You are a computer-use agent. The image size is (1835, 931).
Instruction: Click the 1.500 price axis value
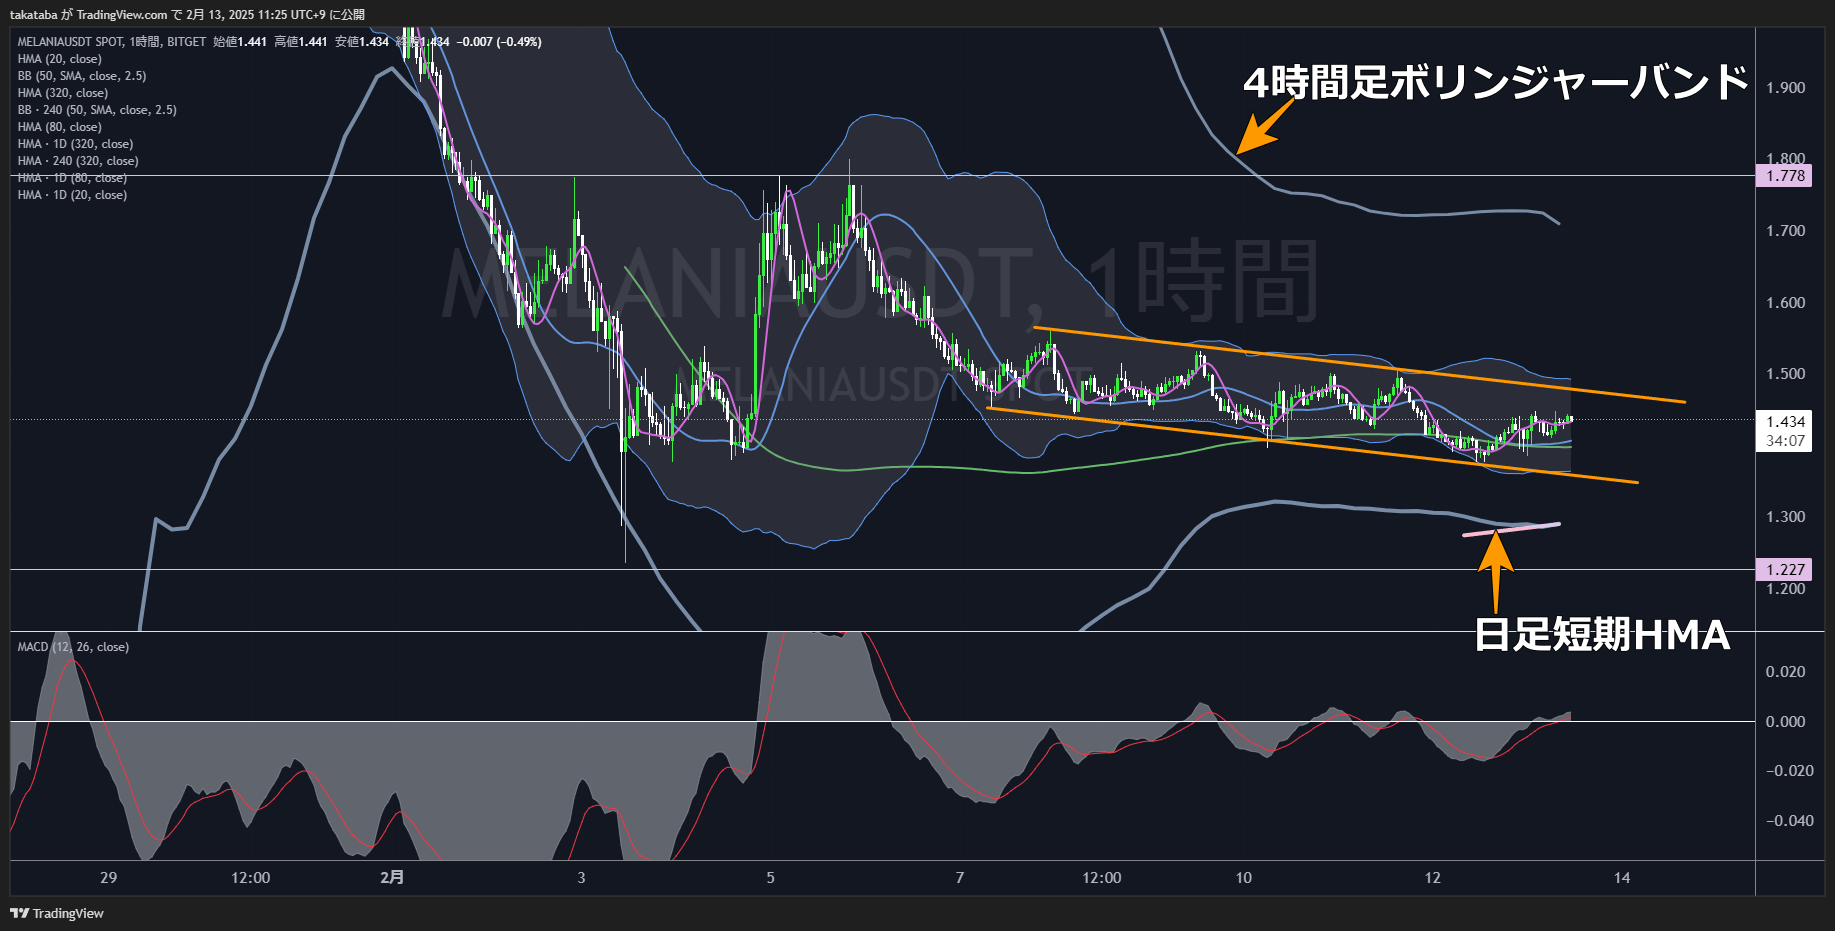pos(1785,374)
